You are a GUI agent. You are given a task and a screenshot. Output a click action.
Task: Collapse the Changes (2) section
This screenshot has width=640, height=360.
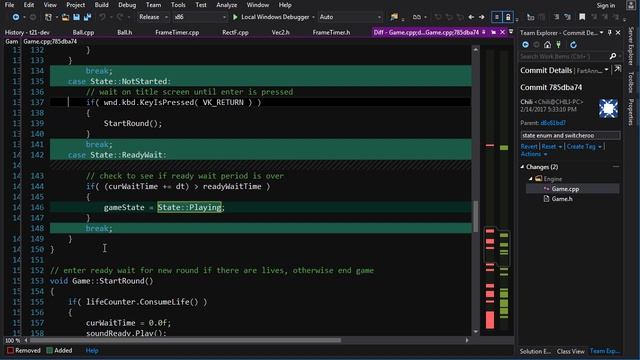click(x=522, y=167)
